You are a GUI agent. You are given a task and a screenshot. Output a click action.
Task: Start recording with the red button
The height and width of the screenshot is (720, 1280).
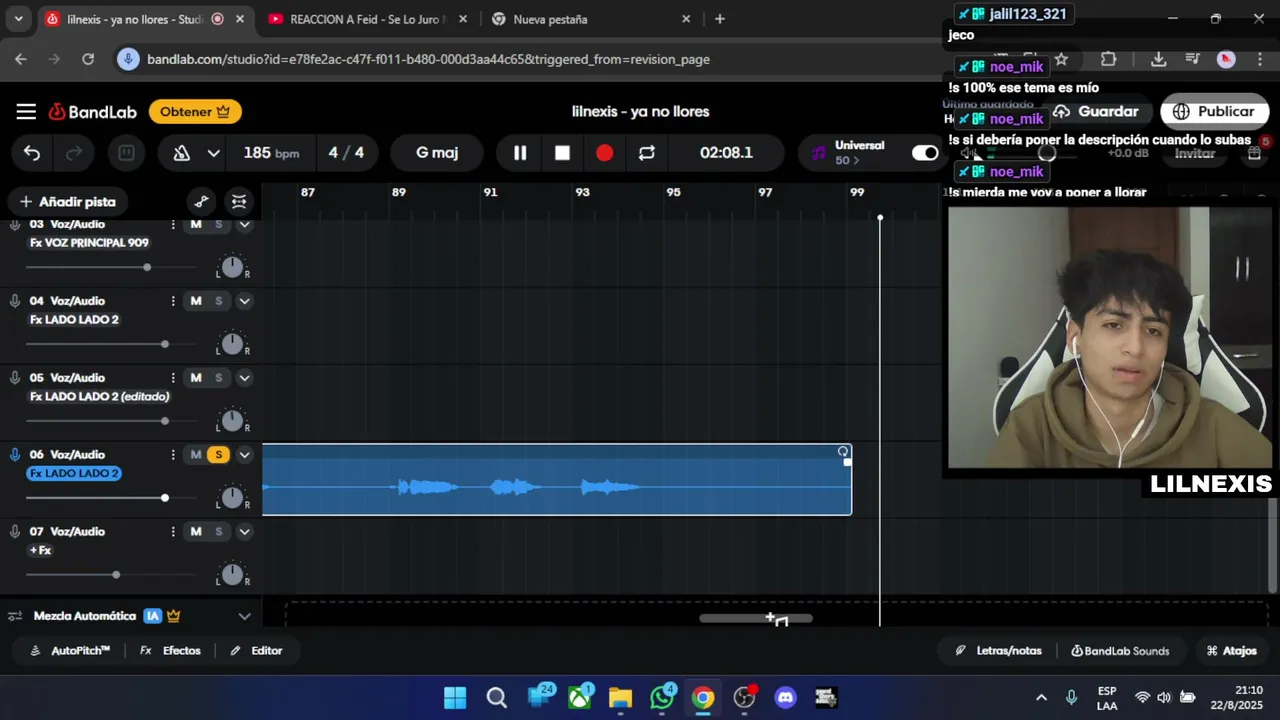[x=604, y=153]
